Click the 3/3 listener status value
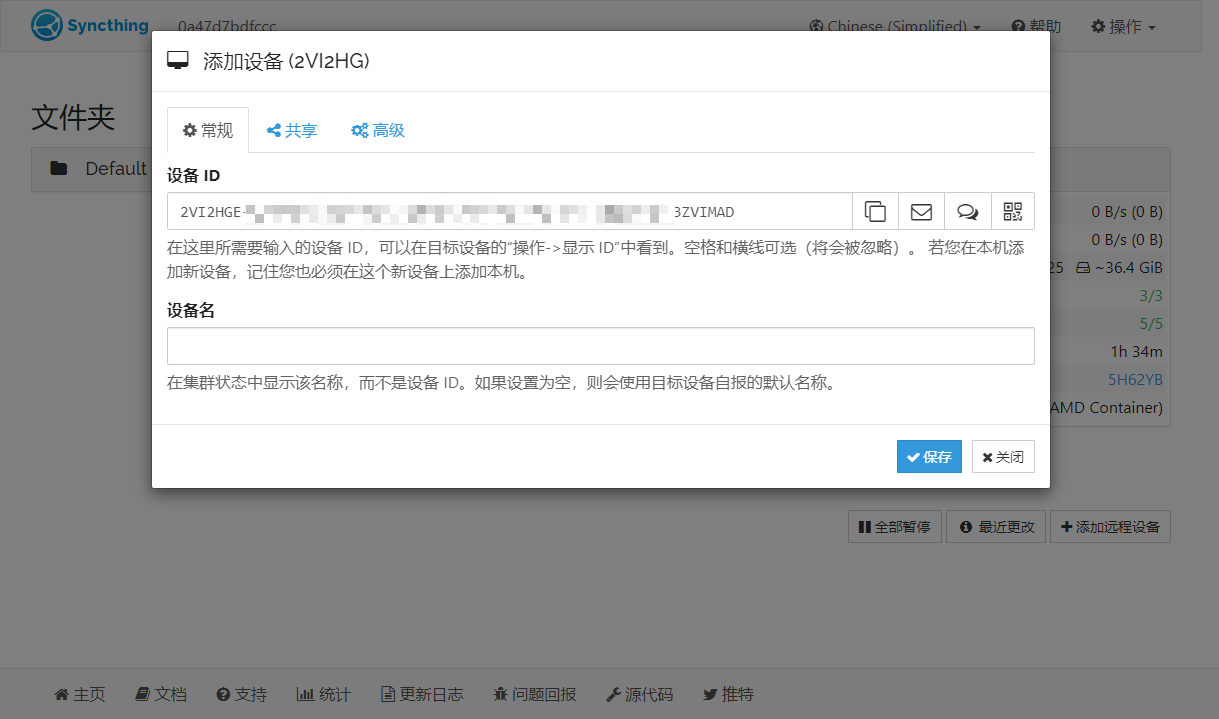Image resolution: width=1219 pixels, height=719 pixels. click(x=1151, y=296)
